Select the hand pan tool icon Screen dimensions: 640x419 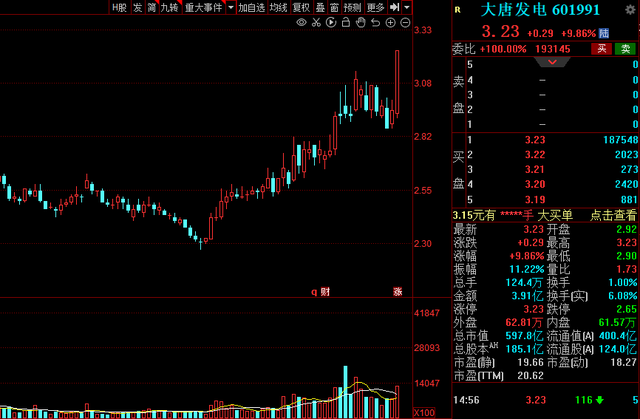(x=360, y=22)
